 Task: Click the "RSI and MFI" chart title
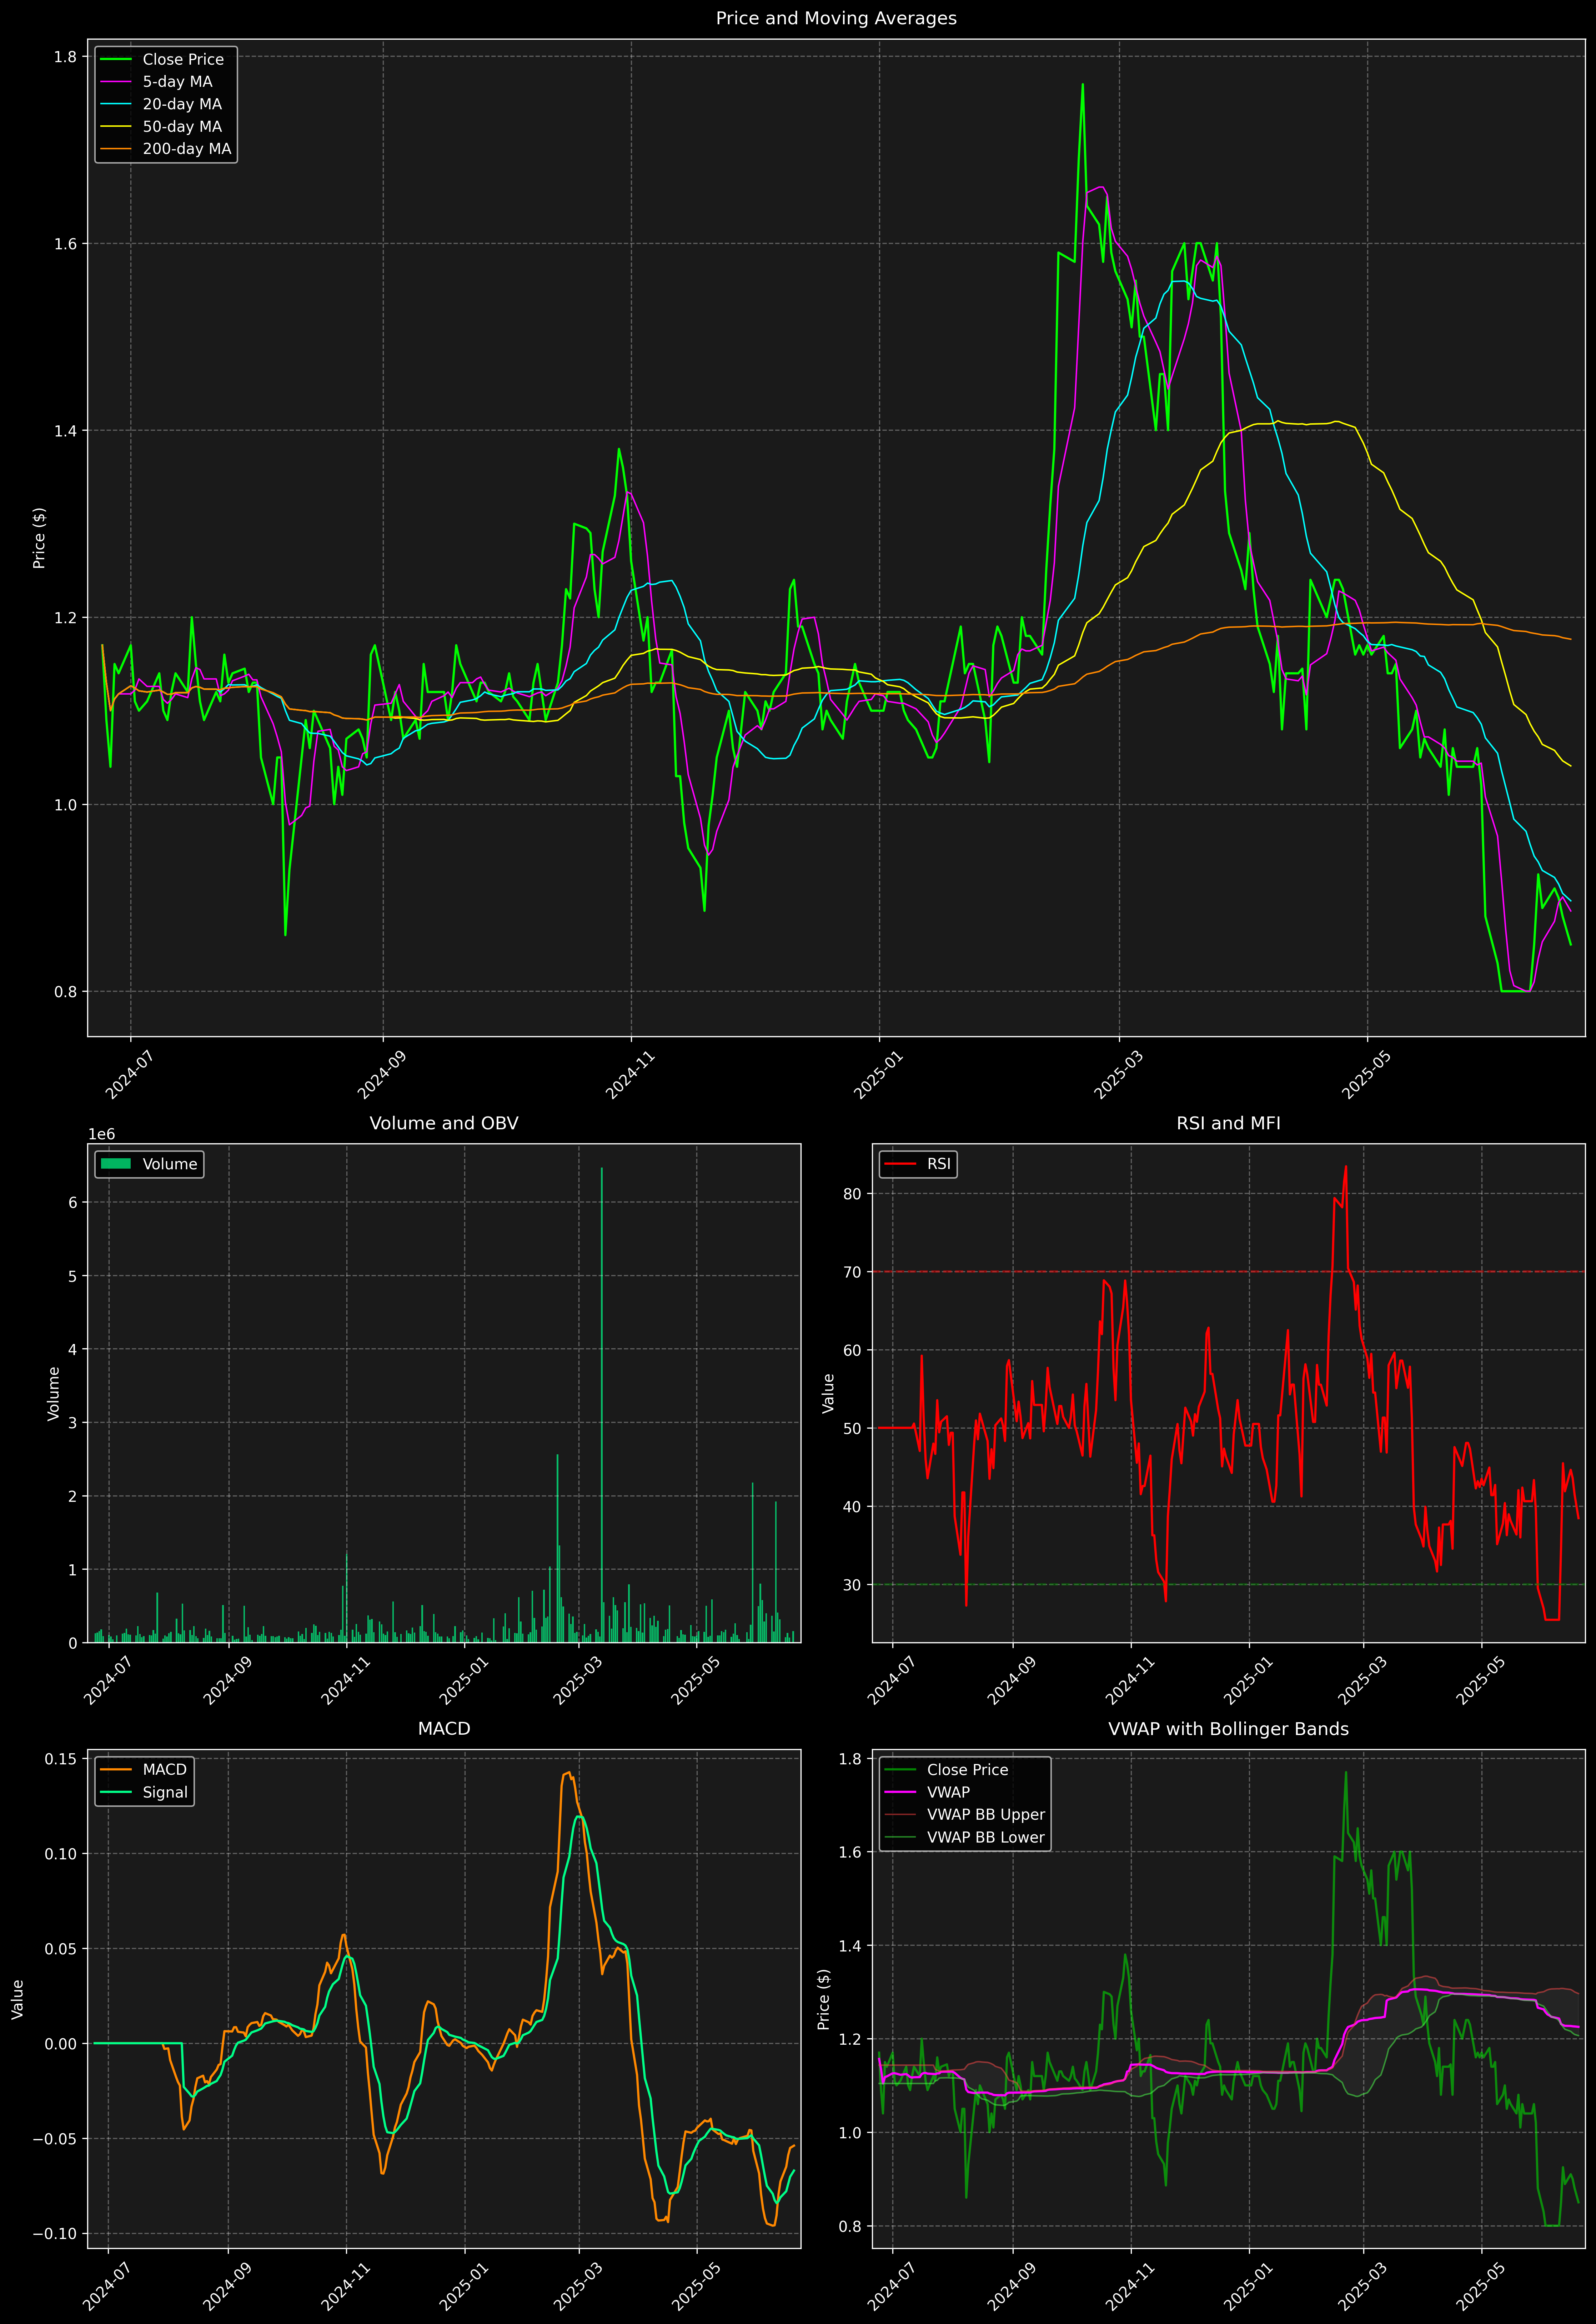(1228, 1123)
